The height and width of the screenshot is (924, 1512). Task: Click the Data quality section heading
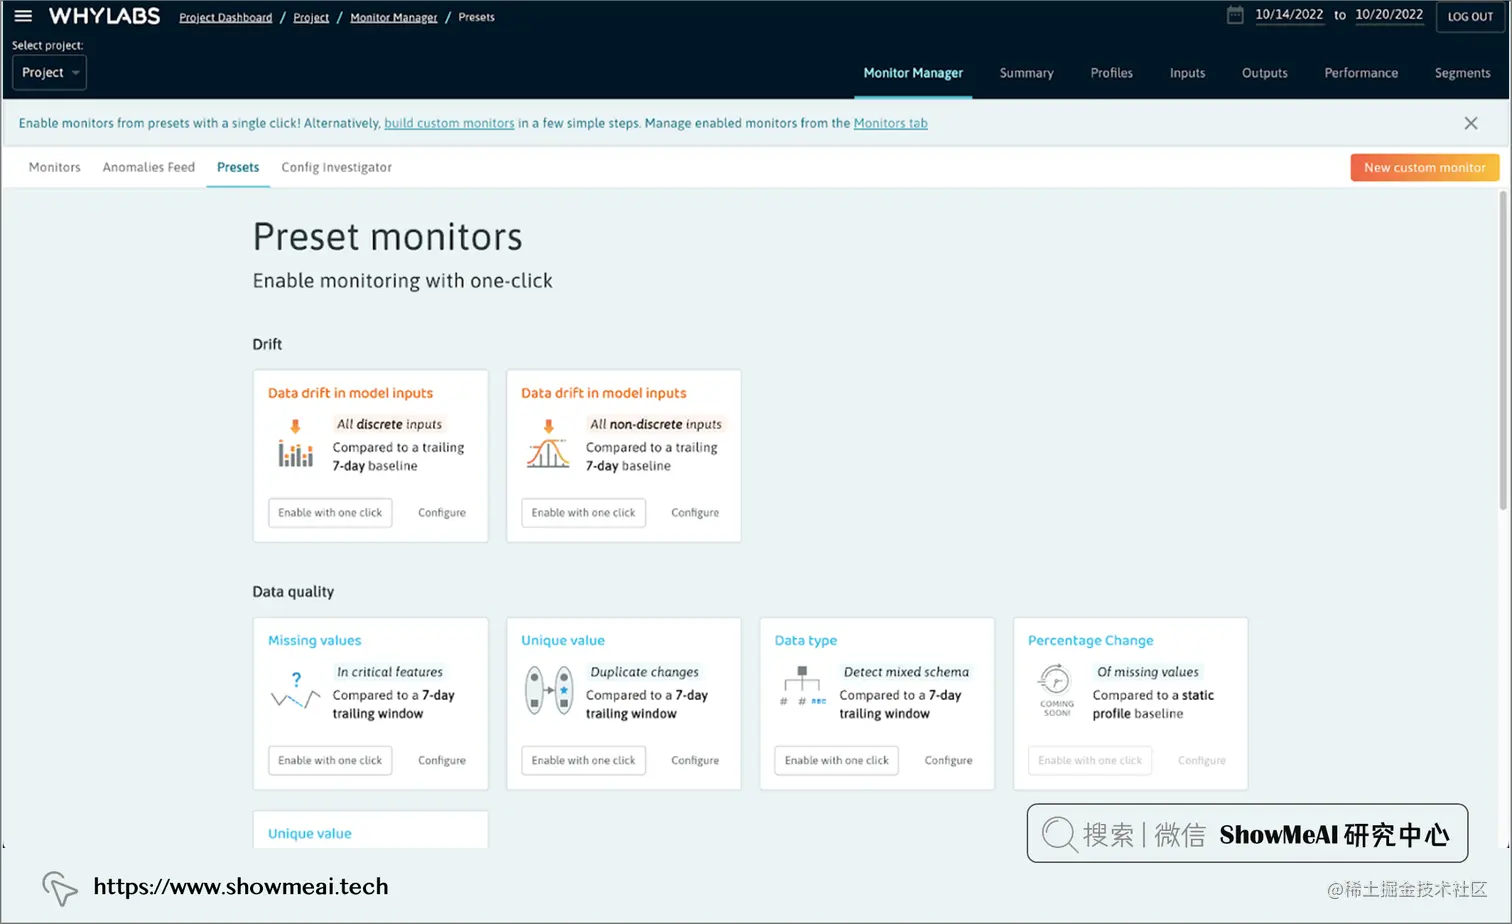click(x=293, y=591)
